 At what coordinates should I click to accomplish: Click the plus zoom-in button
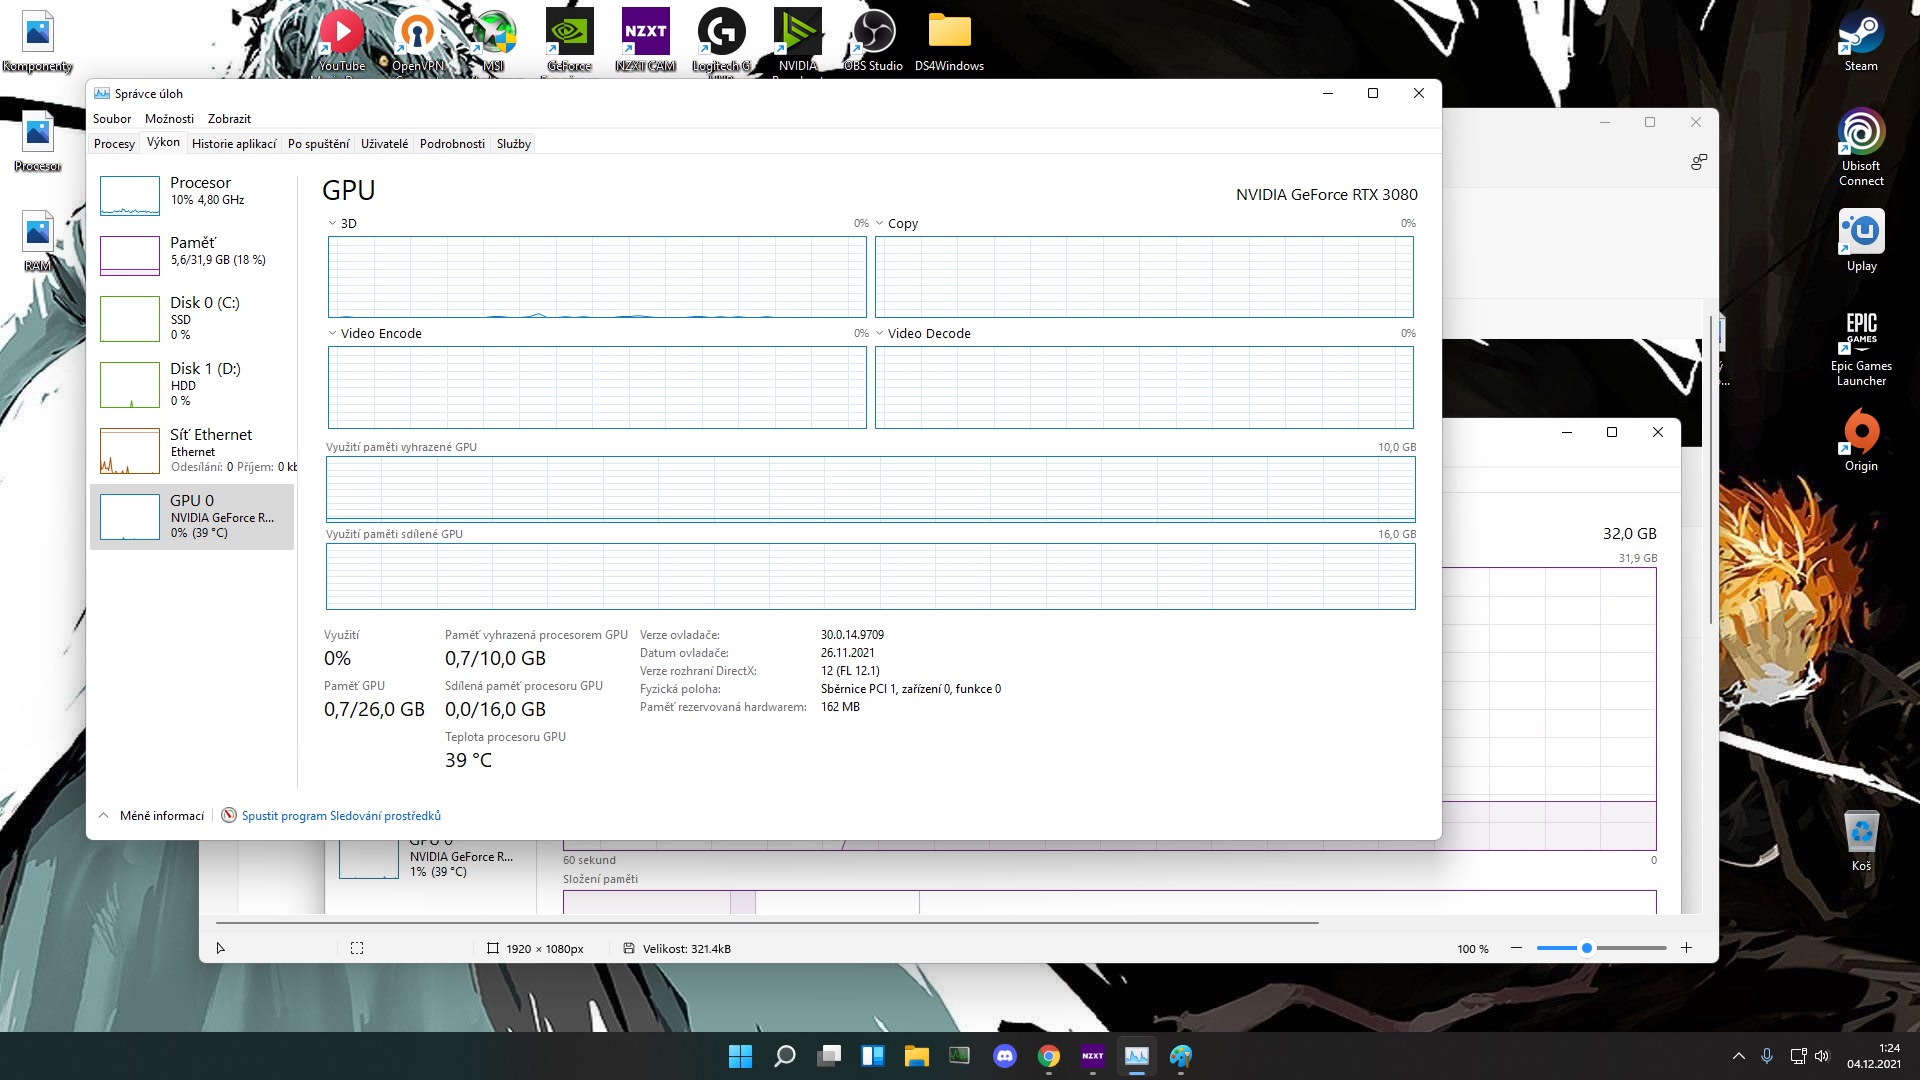click(x=1686, y=948)
